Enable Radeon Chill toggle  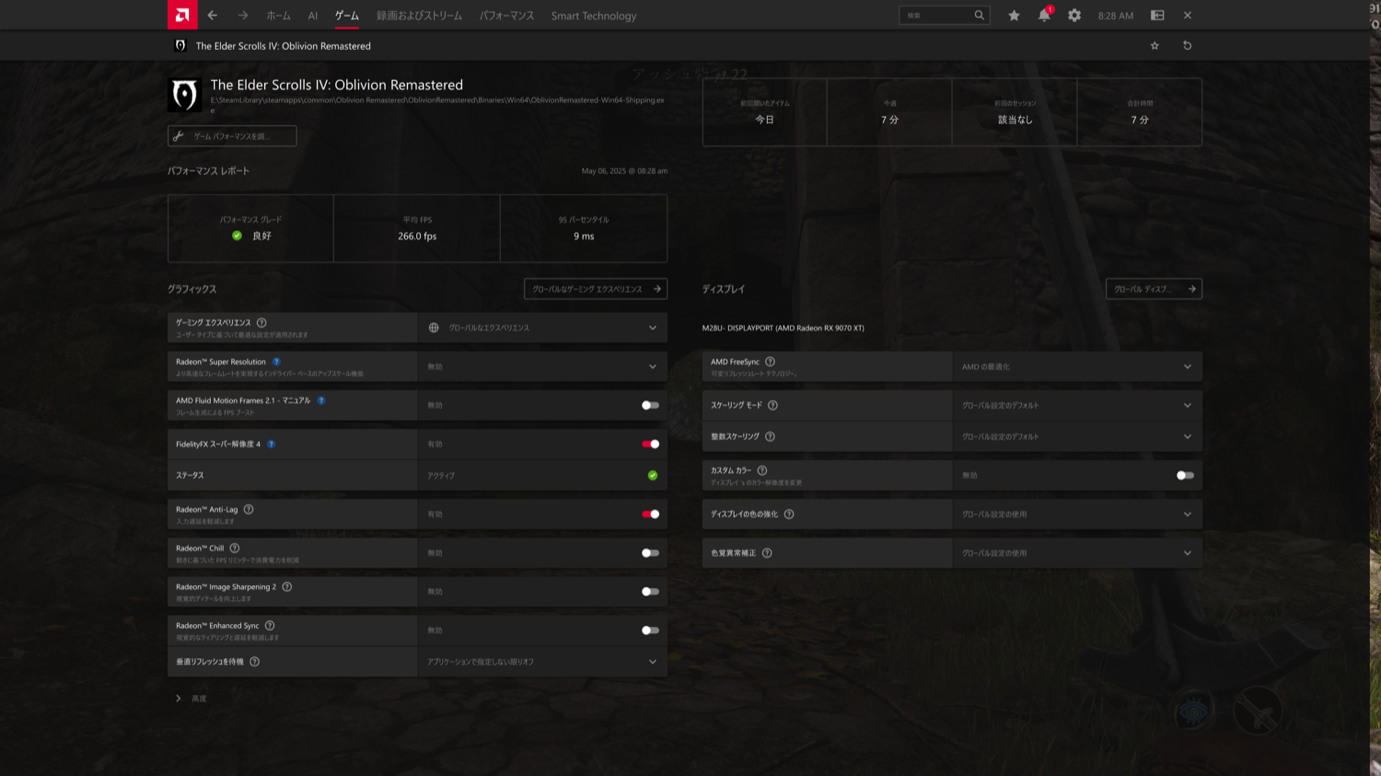(x=650, y=553)
